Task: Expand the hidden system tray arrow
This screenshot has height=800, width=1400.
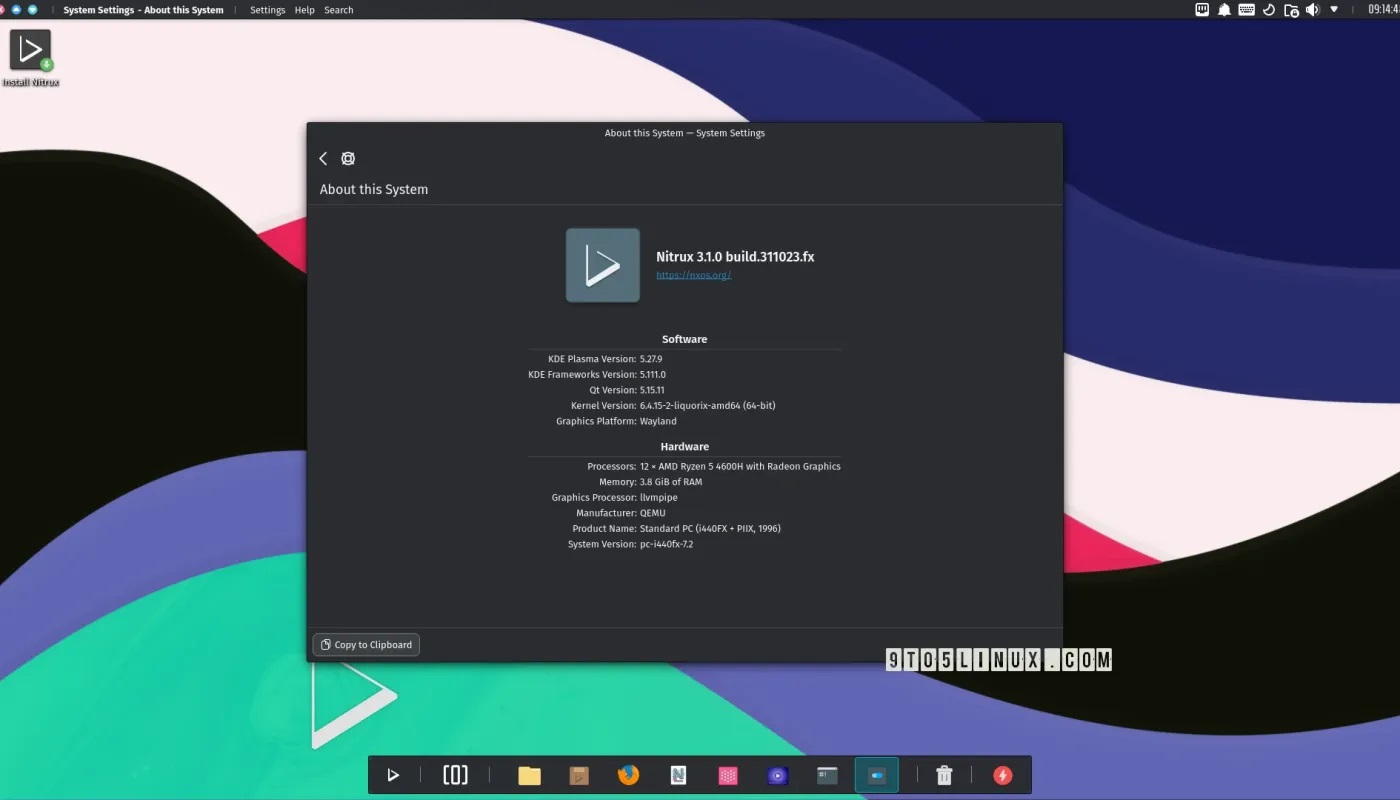Action: pos(1333,9)
